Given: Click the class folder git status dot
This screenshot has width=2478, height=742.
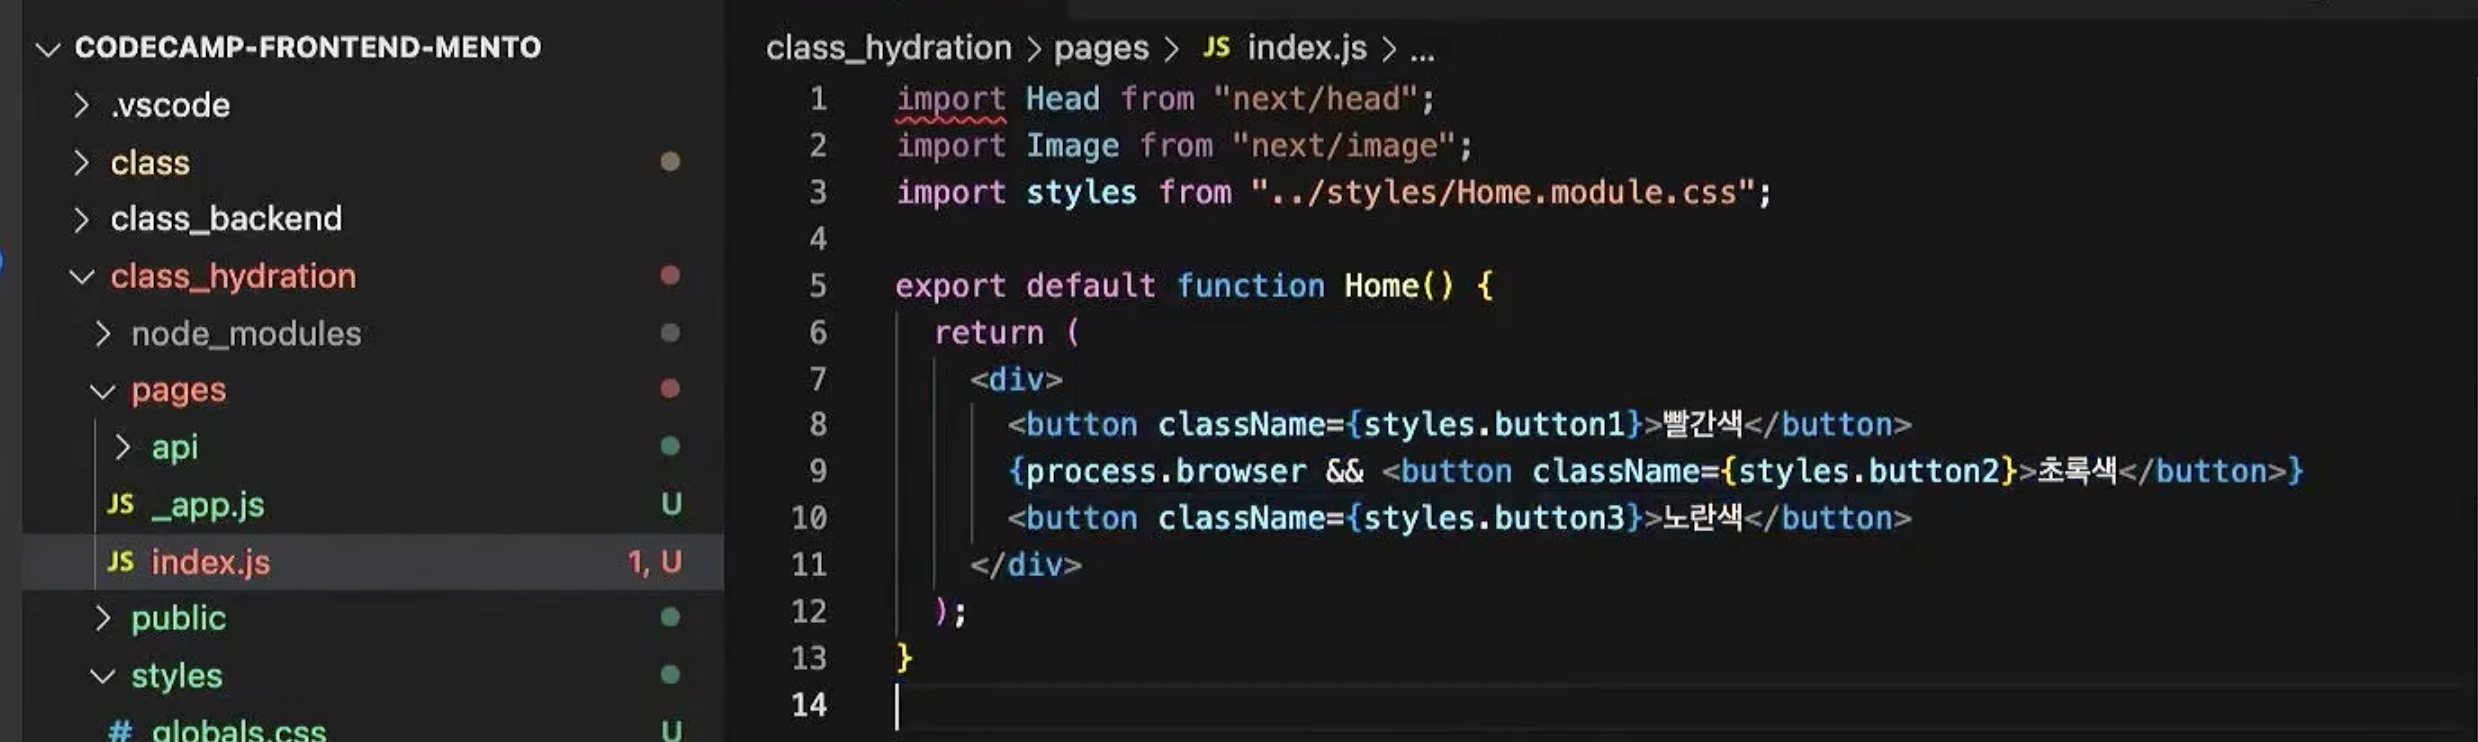Looking at the screenshot, I should click(670, 162).
